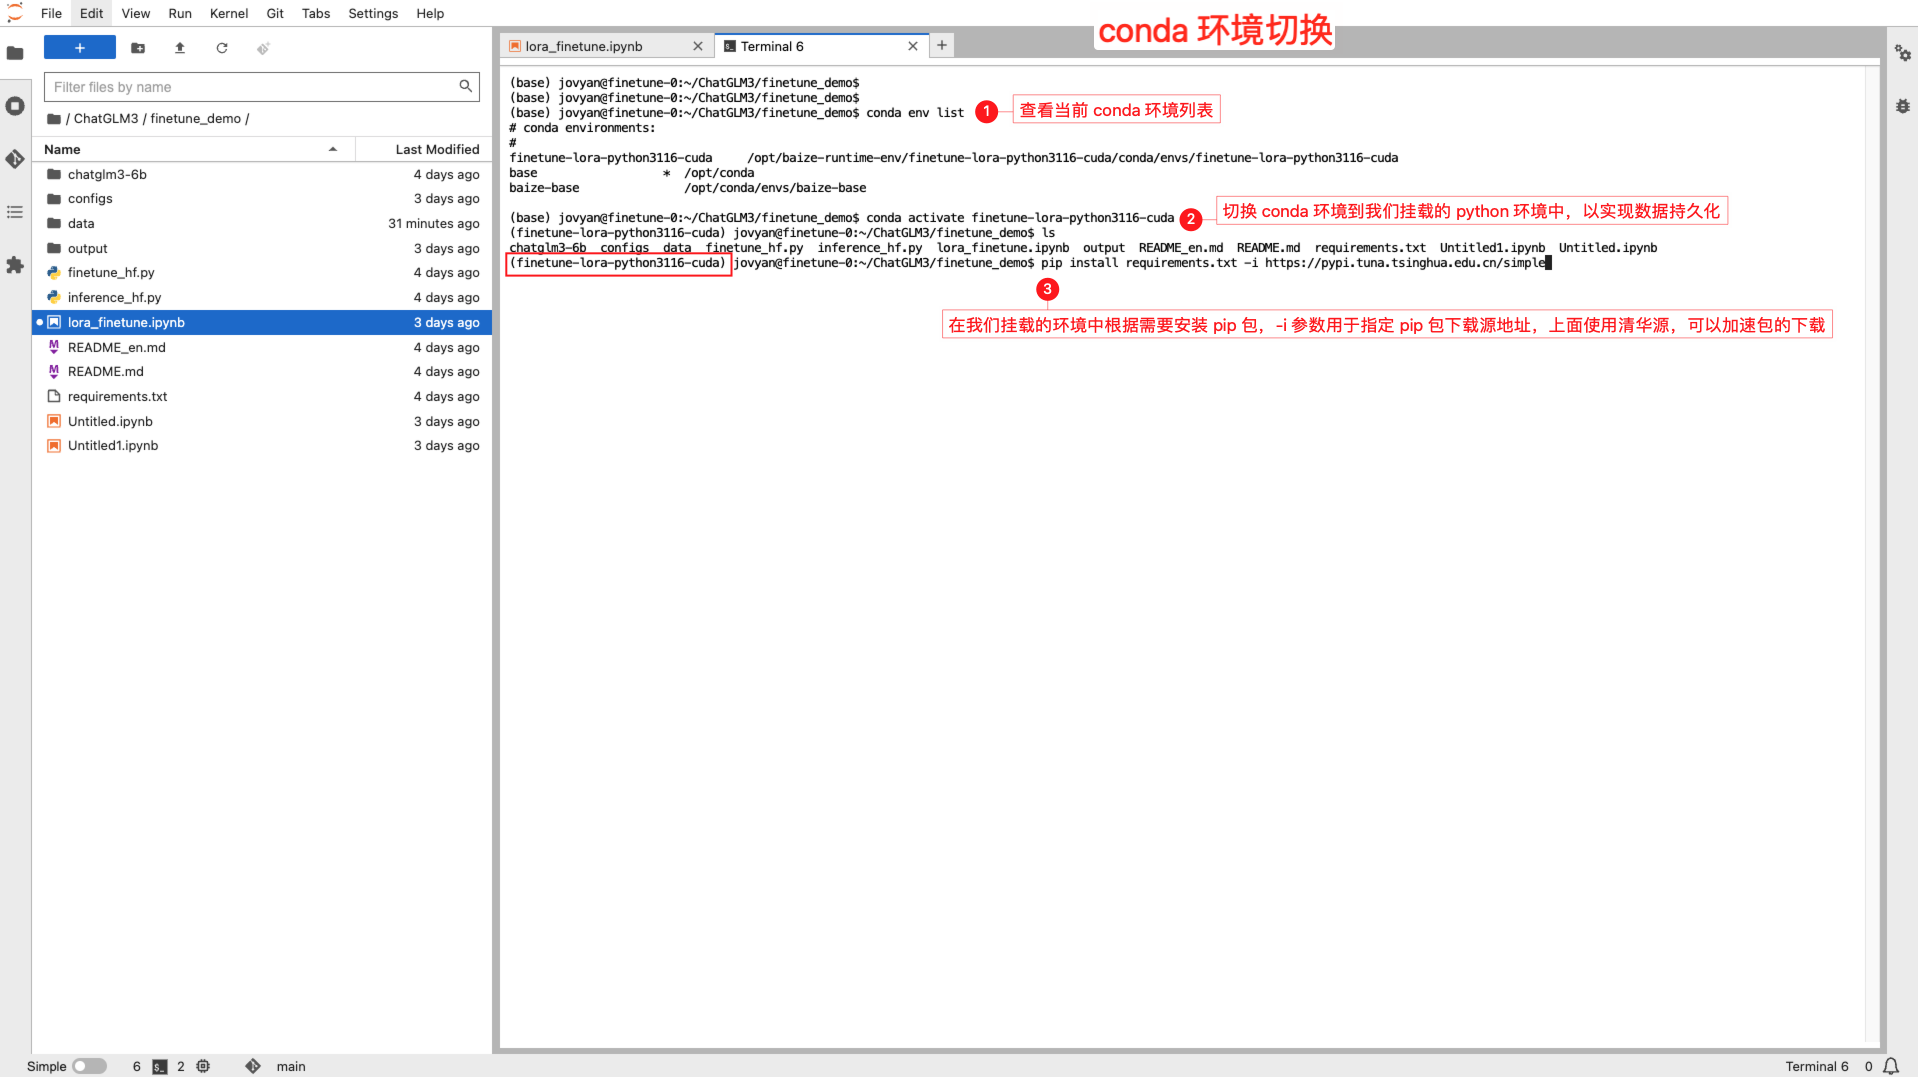
Task: Open the Git sidebar panel
Action: click(x=15, y=159)
